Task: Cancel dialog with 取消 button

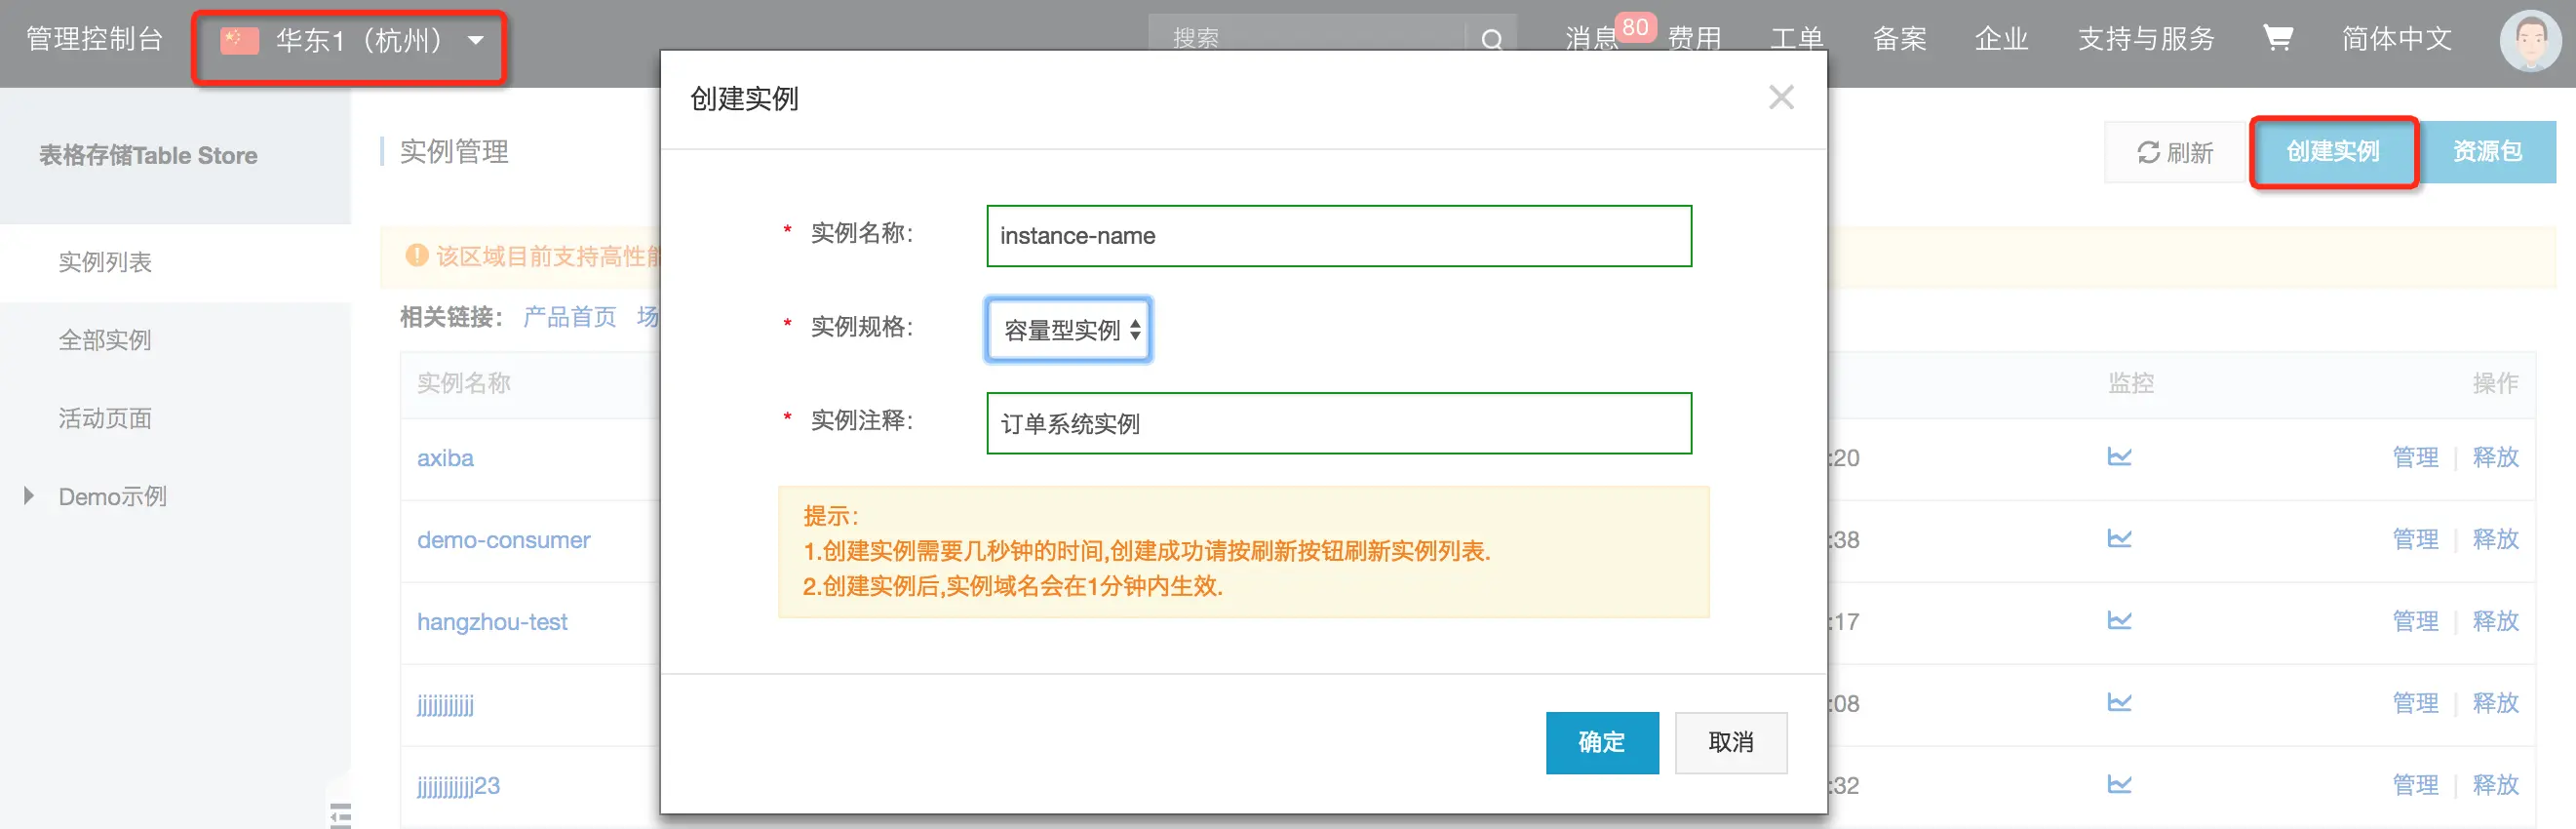Action: point(1730,742)
